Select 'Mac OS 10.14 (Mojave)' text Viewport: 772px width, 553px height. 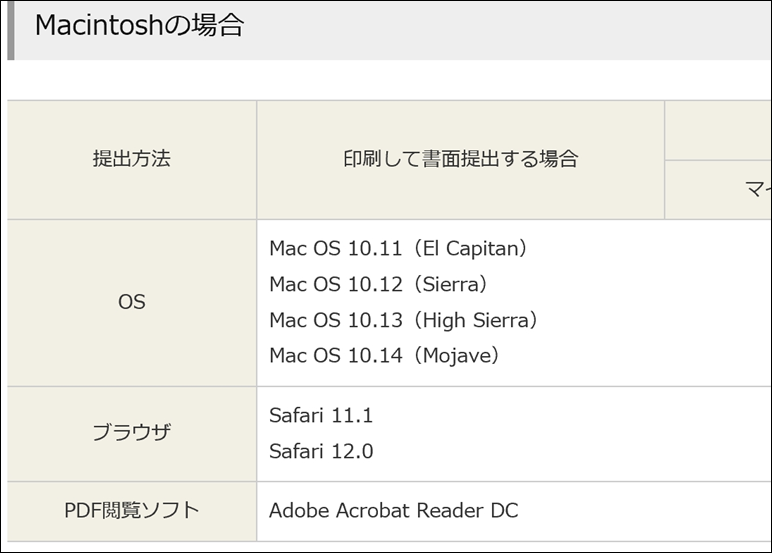click(385, 356)
